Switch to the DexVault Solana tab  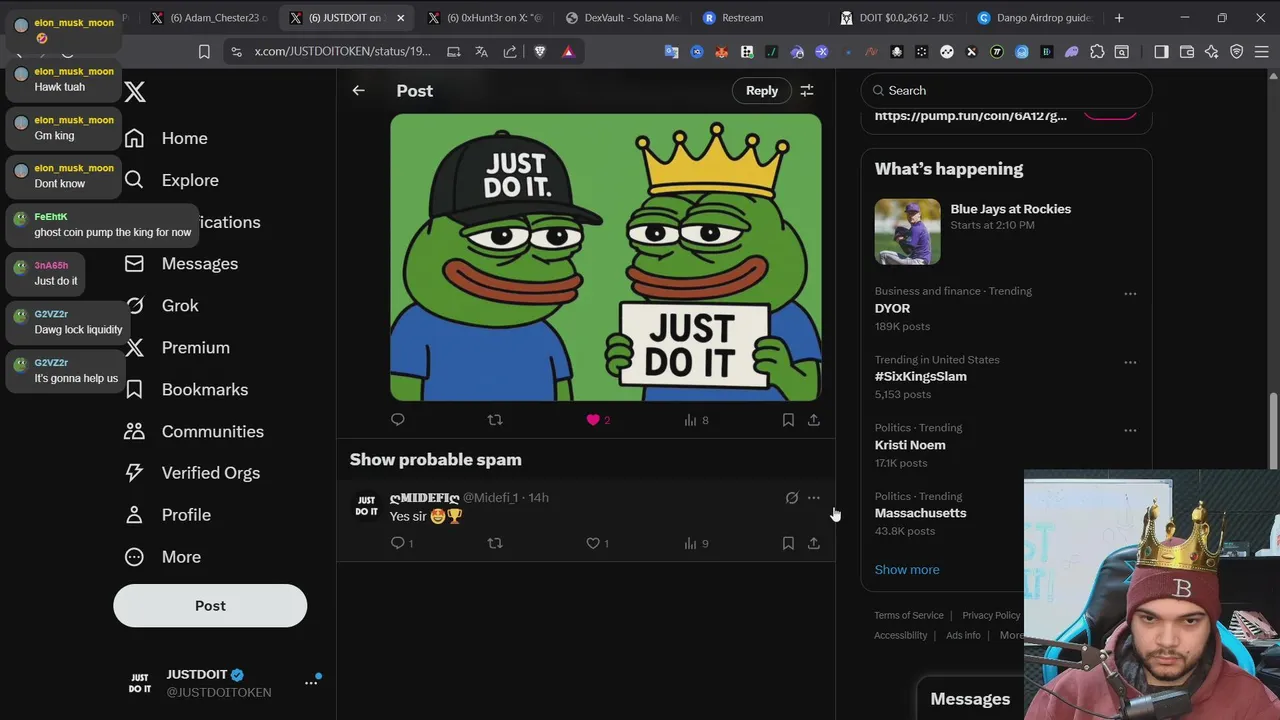(623, 18)
